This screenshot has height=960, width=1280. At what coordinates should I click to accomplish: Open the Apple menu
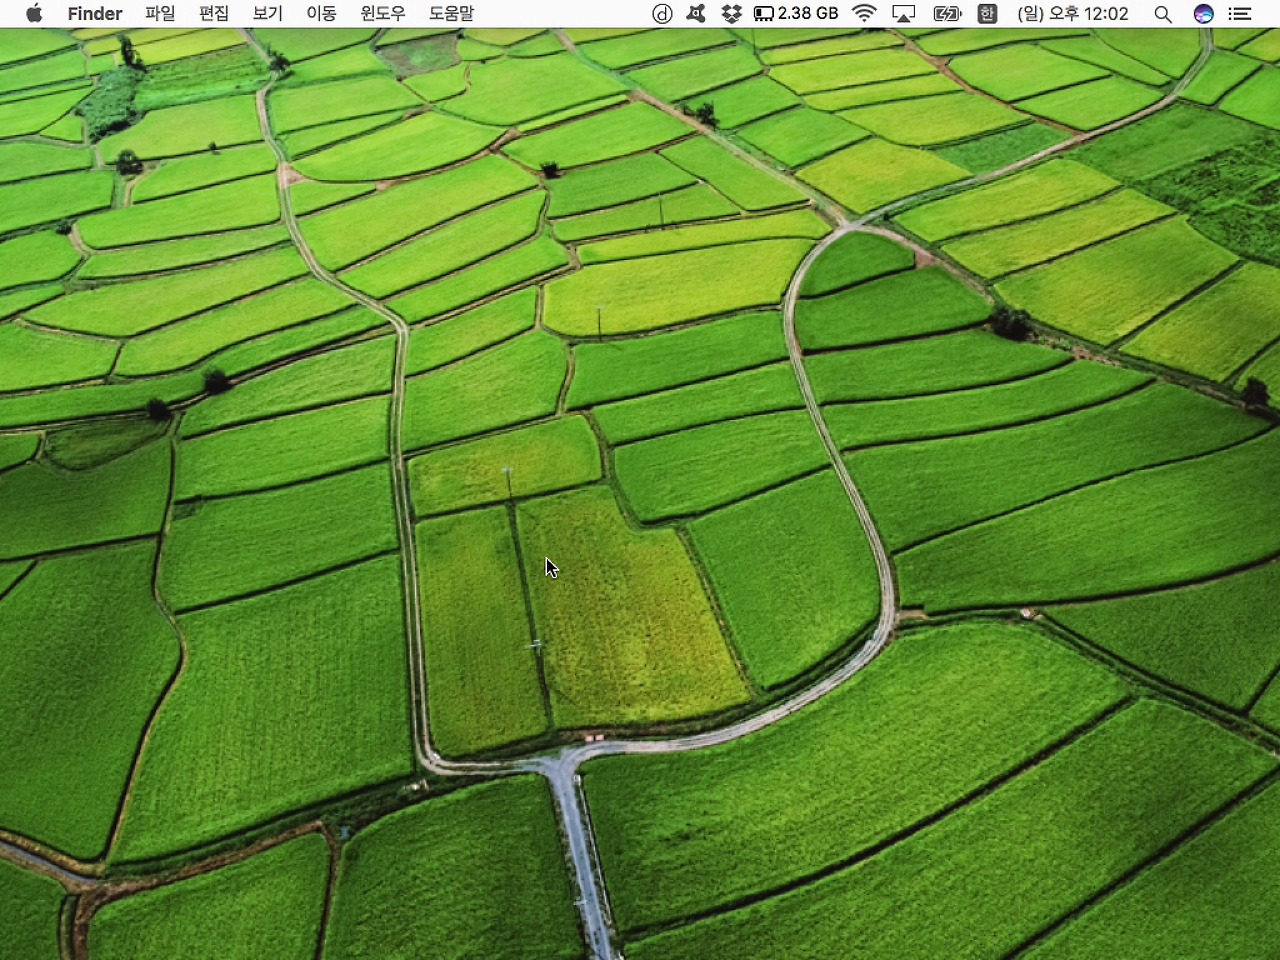point(34,13)
